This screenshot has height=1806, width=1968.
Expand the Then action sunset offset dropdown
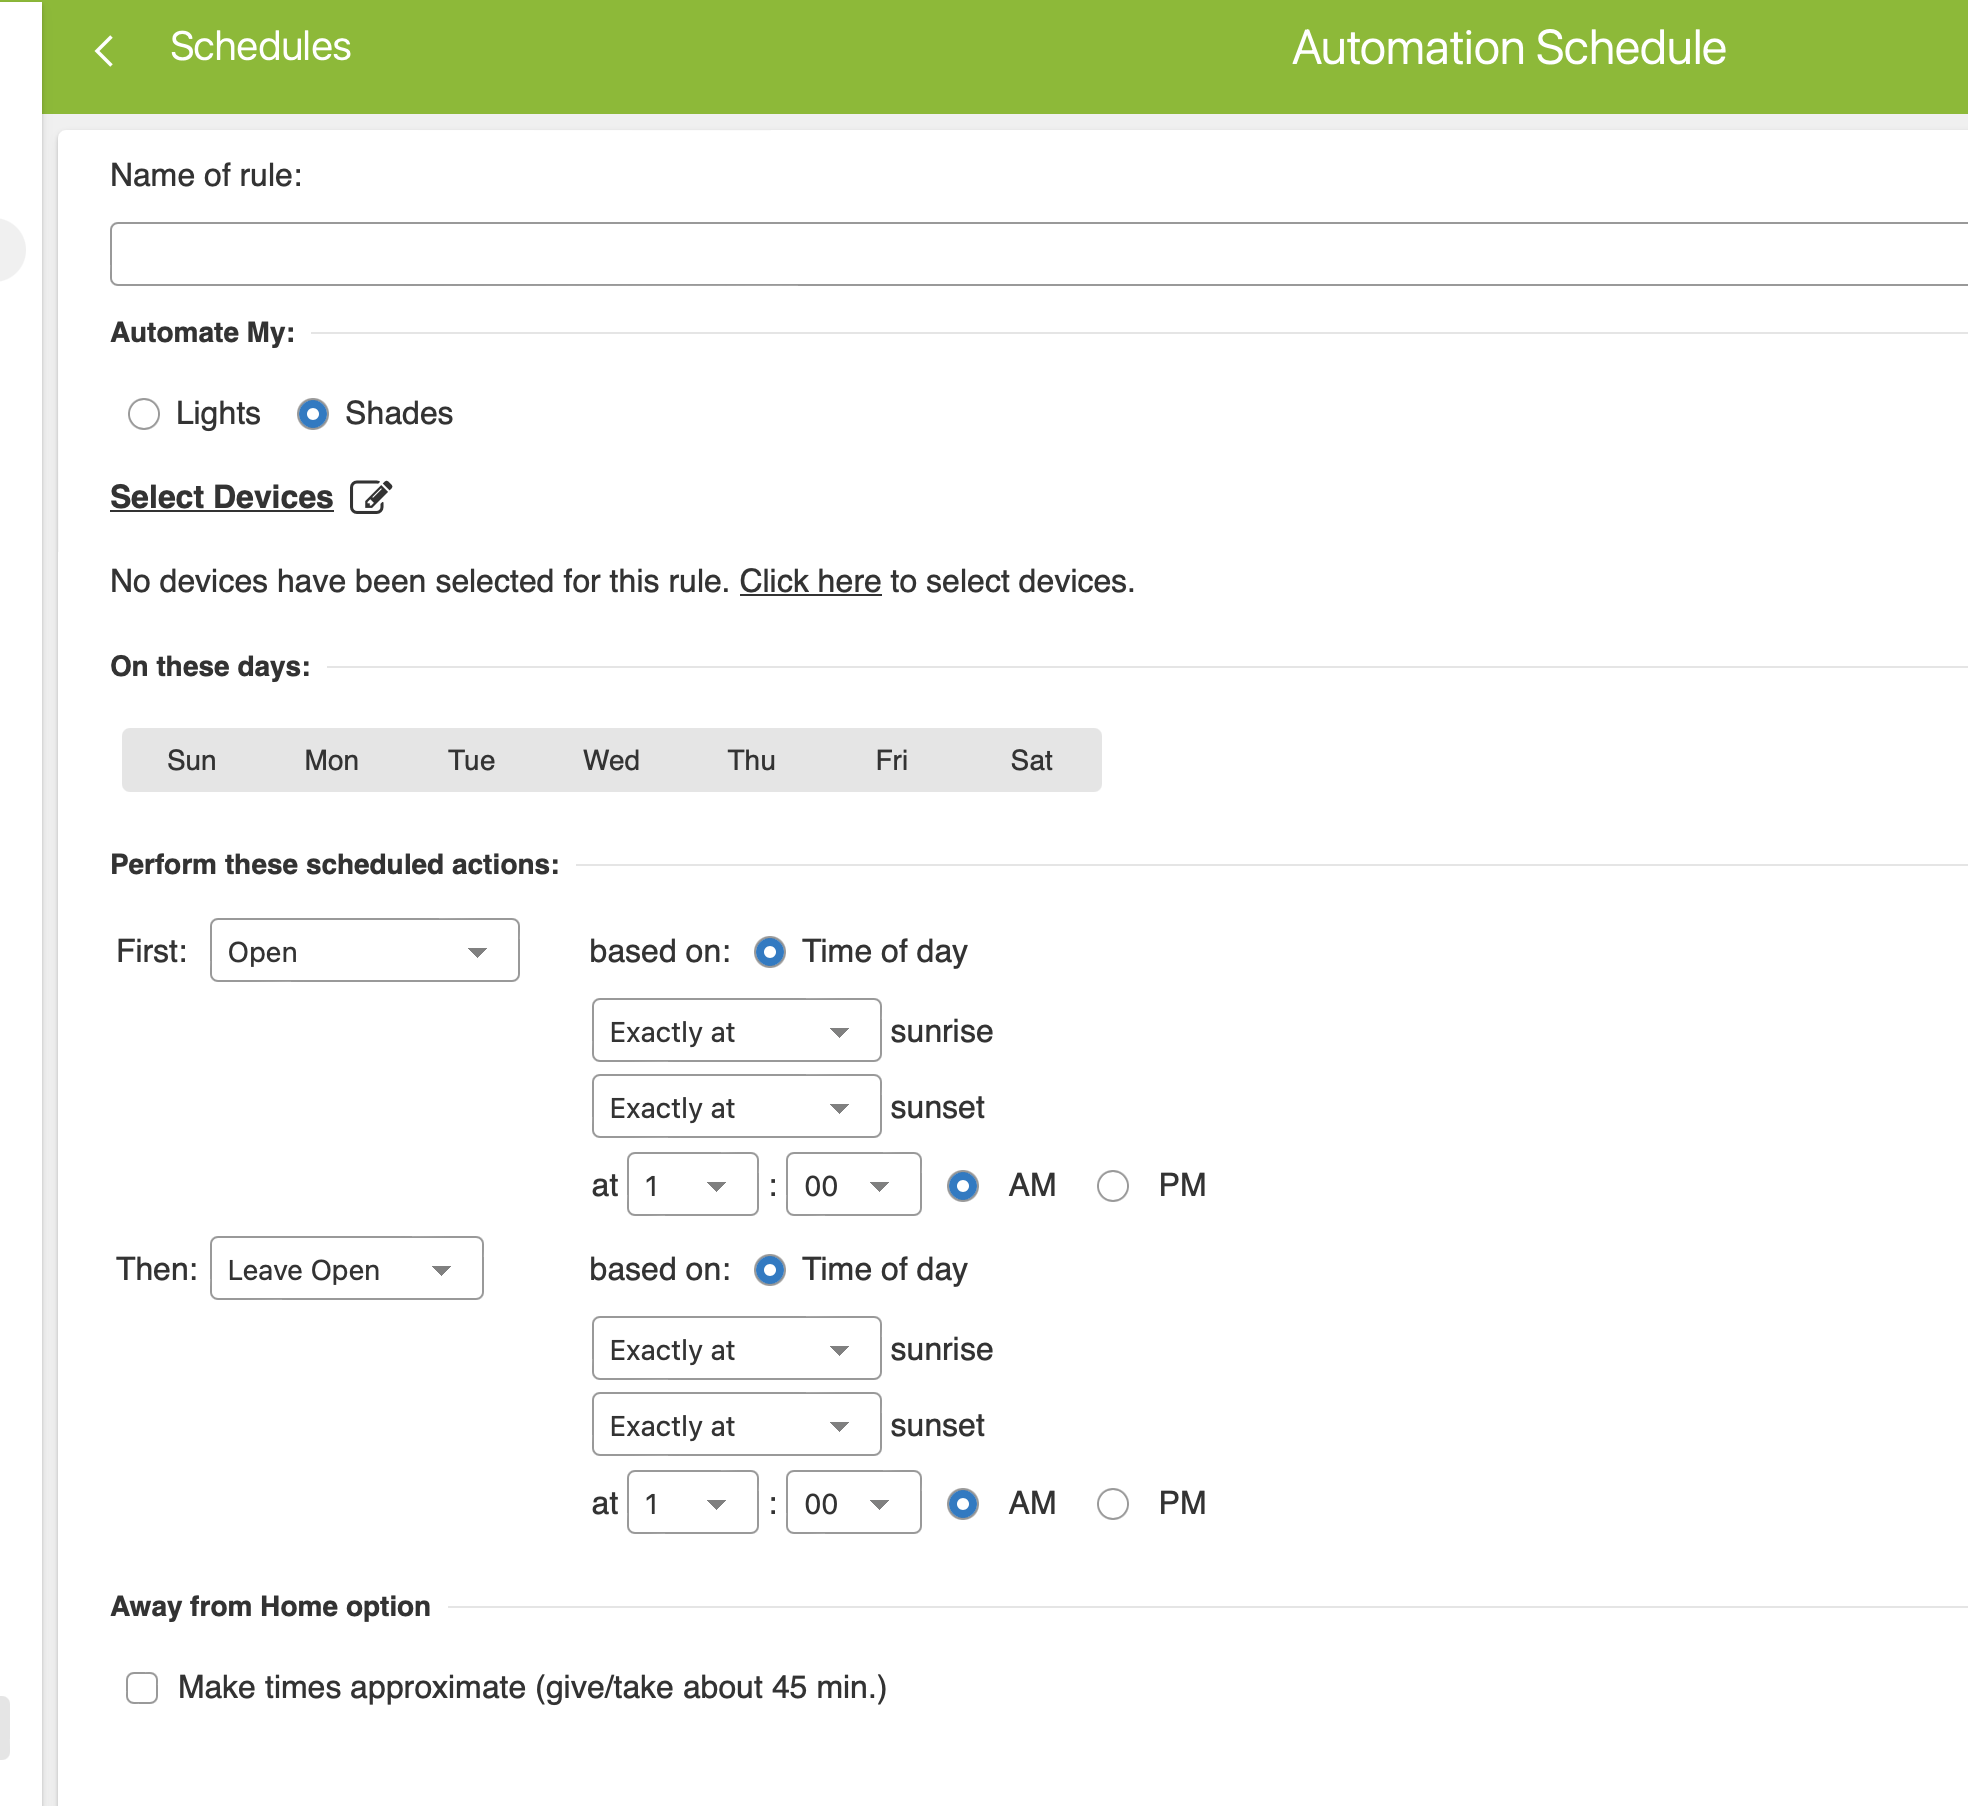[737, 1425]
